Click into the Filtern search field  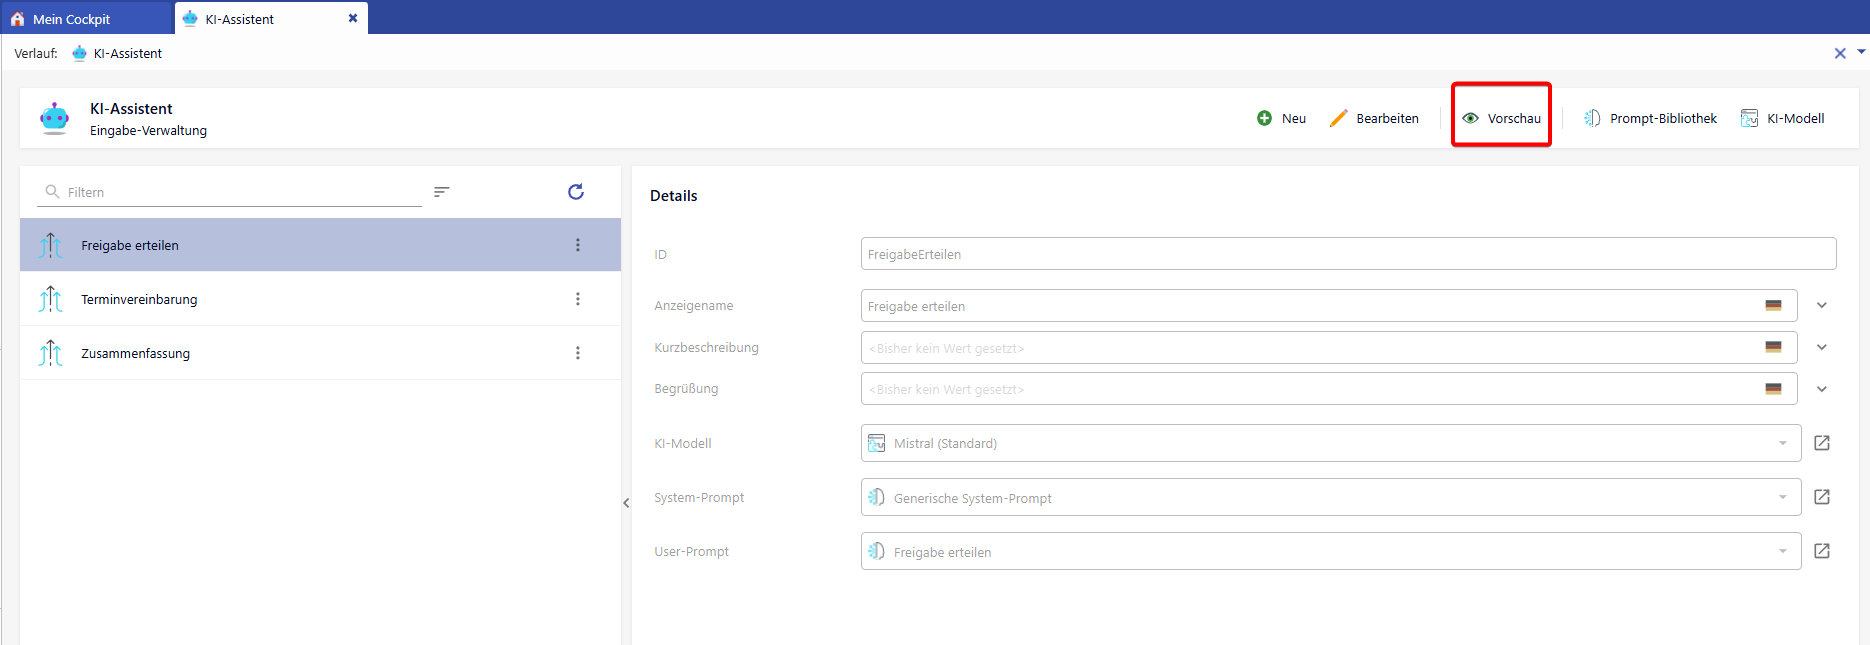coord(240,192)
